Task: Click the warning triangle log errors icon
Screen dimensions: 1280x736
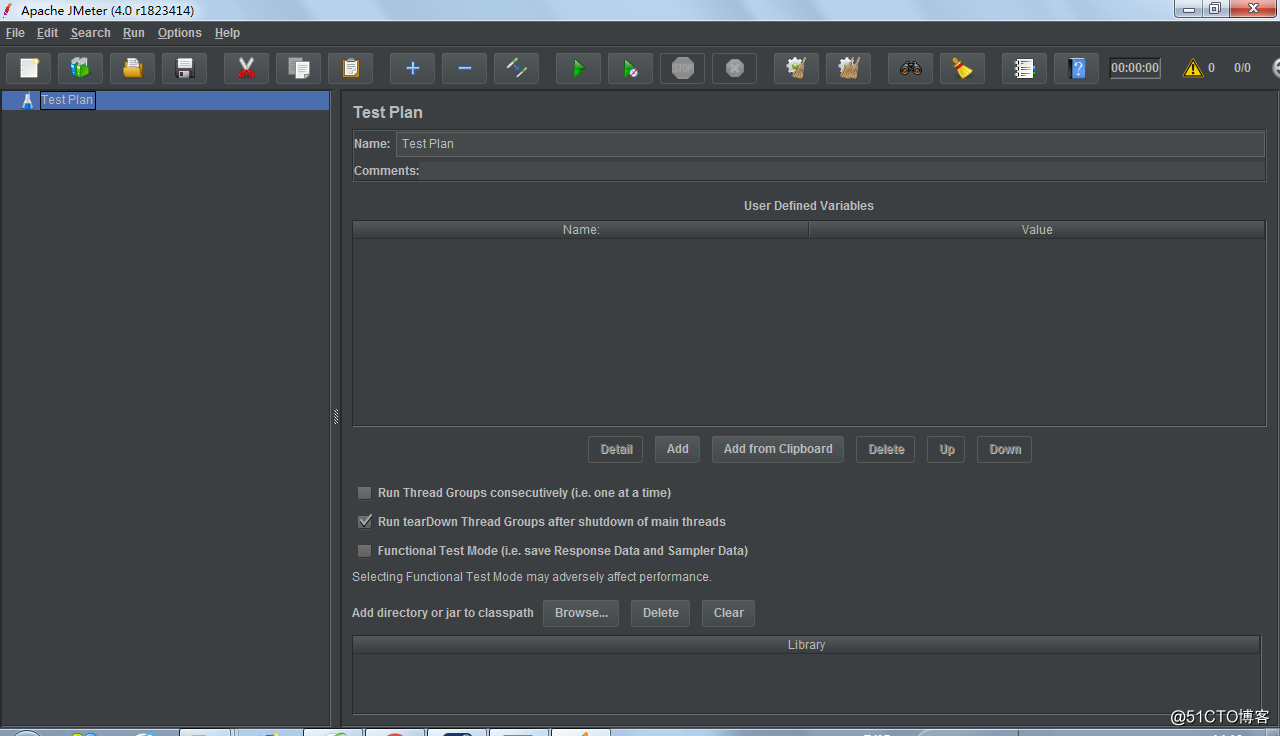Action: [x=1192, y=68]
